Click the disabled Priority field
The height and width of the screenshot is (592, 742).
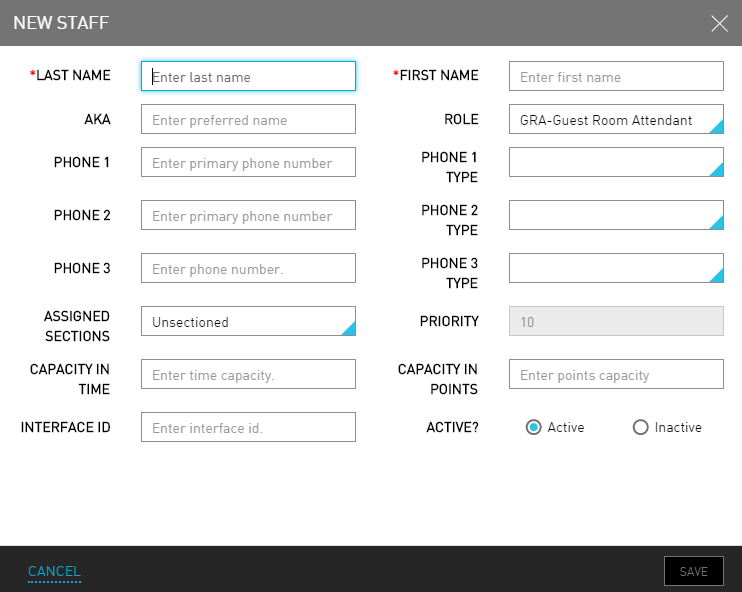tap(616, 321)
